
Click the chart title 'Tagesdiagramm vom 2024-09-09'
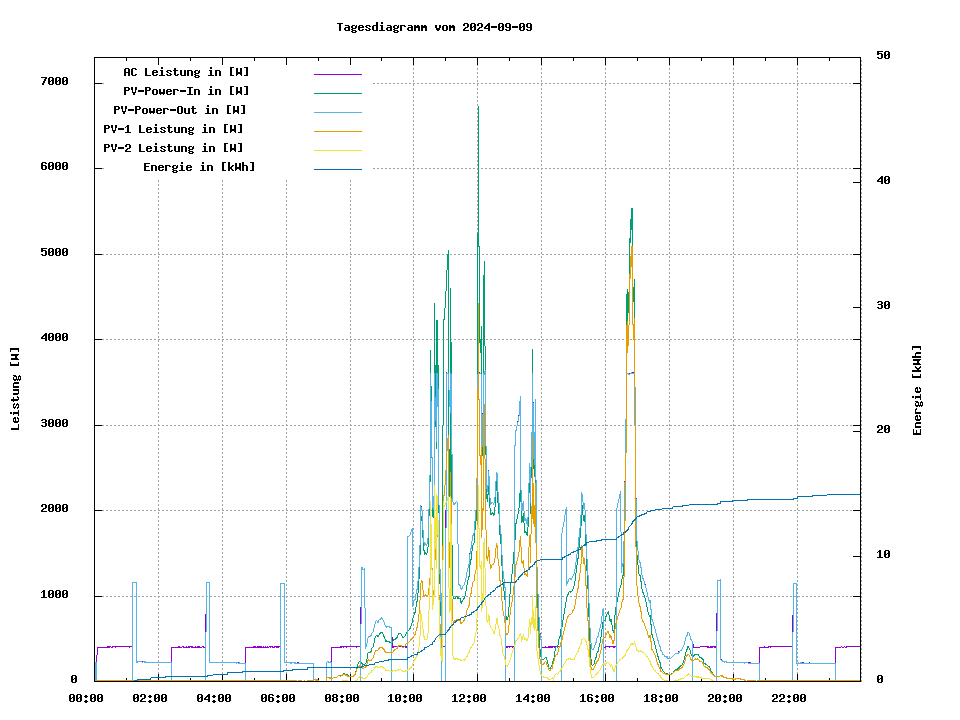(434, 27)
